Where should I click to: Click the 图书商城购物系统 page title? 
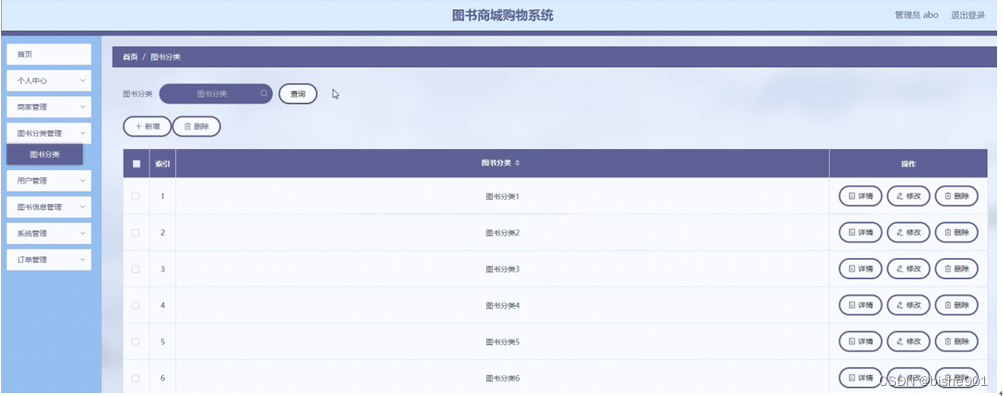(x=502, y=15)
